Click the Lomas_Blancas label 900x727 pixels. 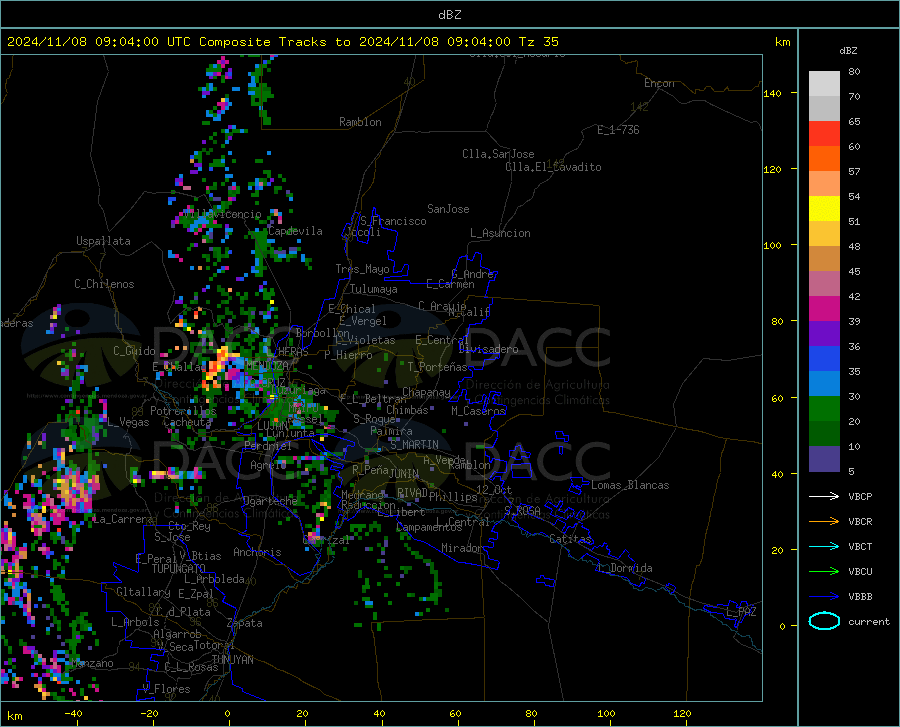[x=630, y=485]
